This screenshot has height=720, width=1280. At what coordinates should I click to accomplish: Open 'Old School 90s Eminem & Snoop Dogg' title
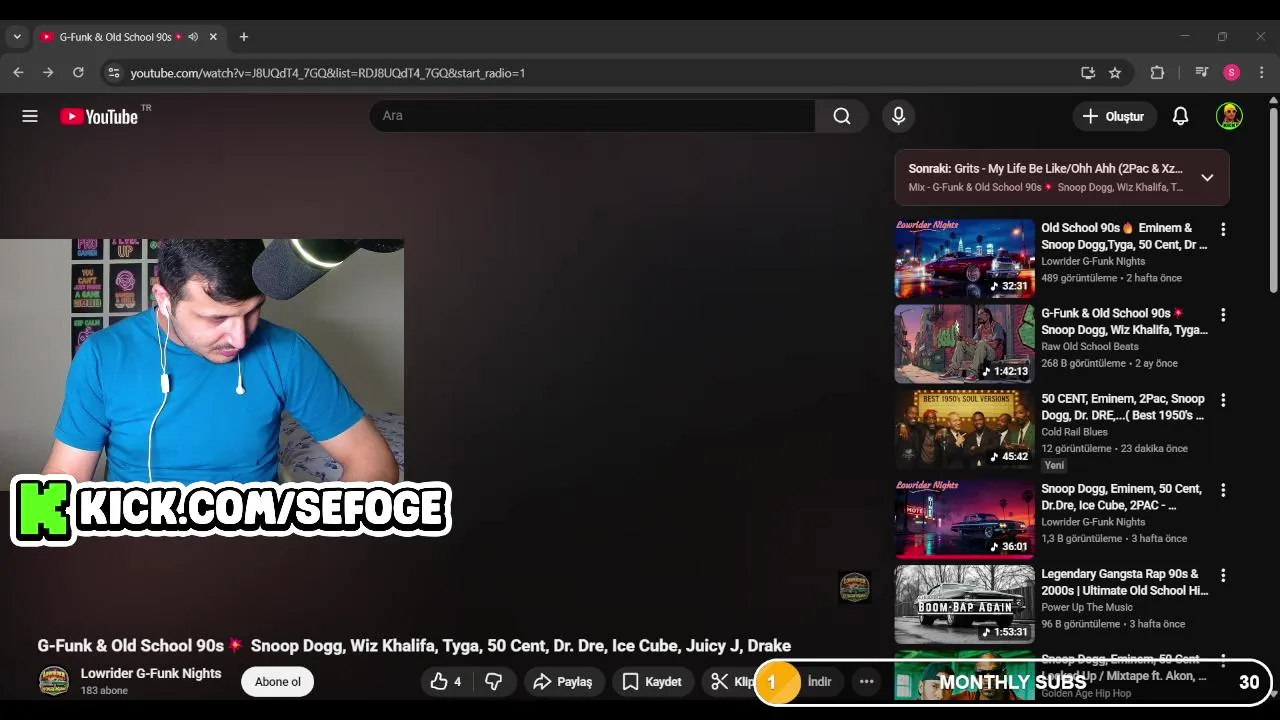click(x=1124, y=236)
